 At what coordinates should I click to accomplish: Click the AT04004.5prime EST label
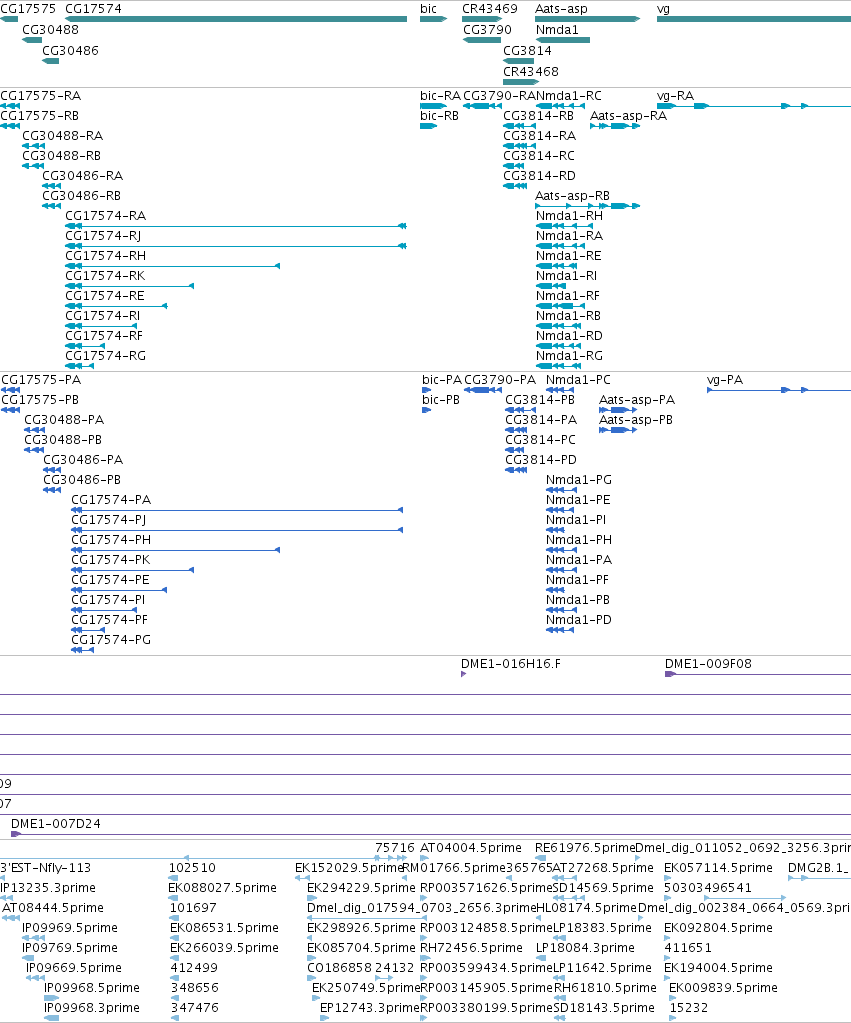(471, 847)
